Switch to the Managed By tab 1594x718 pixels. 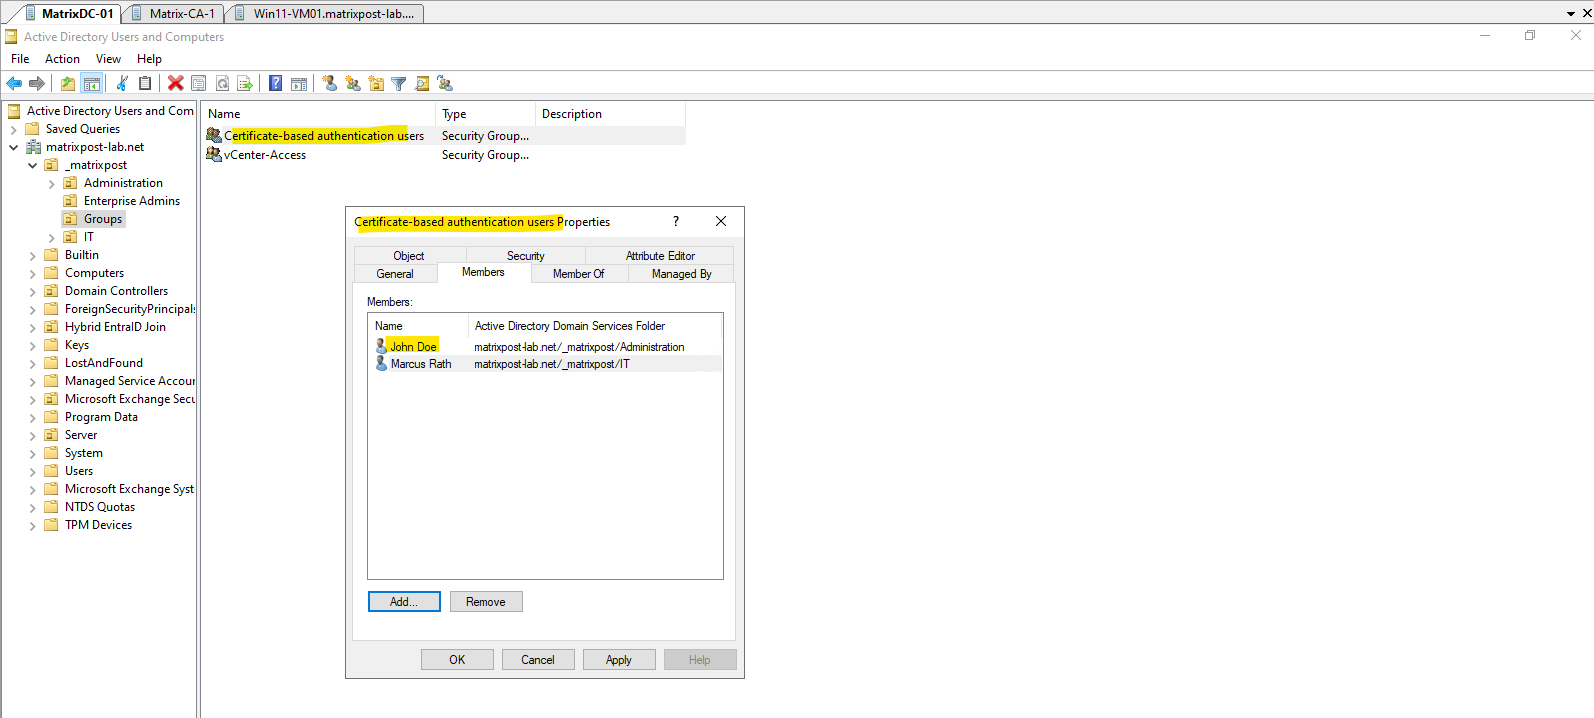tap(681, 274)
